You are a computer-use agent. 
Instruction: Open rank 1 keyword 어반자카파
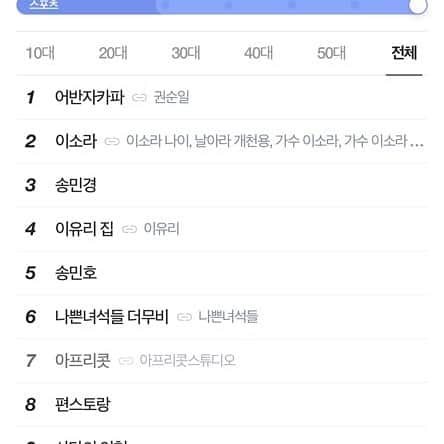pyautogui.click(x=90, y=97)
